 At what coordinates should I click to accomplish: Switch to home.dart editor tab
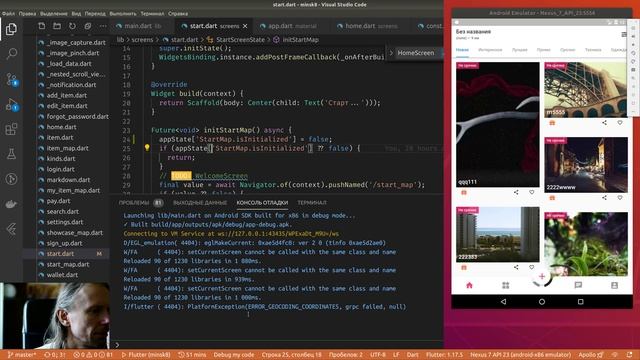[x=371, y=26]
